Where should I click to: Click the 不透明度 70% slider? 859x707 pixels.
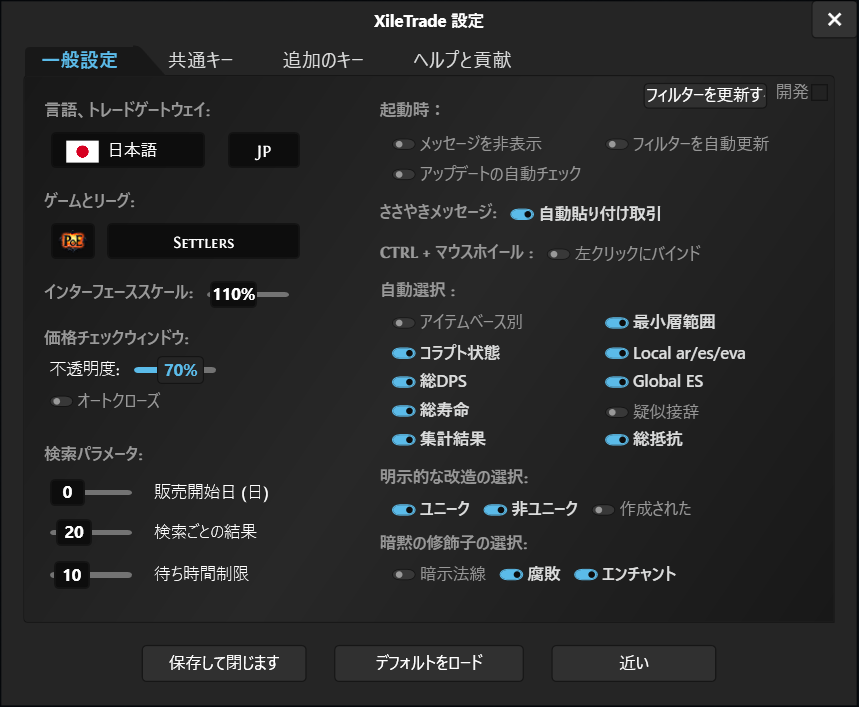[x=175, y=370]
